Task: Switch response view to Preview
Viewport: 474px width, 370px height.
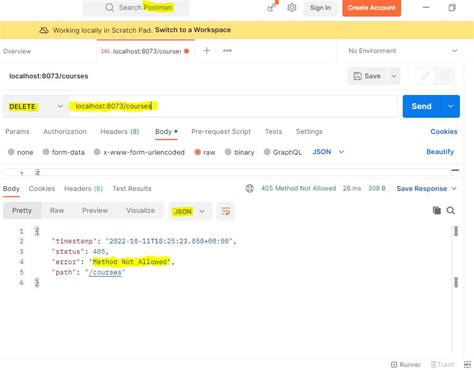Action: pyautogui.click(x=95, y=211)
